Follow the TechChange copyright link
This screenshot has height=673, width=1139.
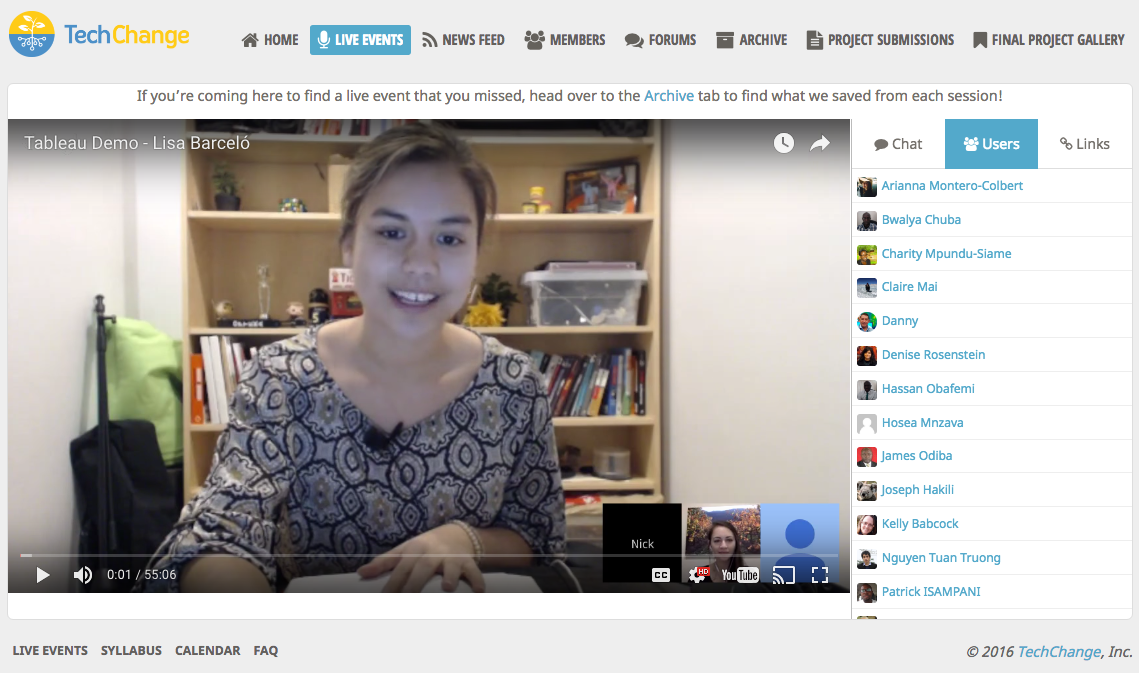1059,652
